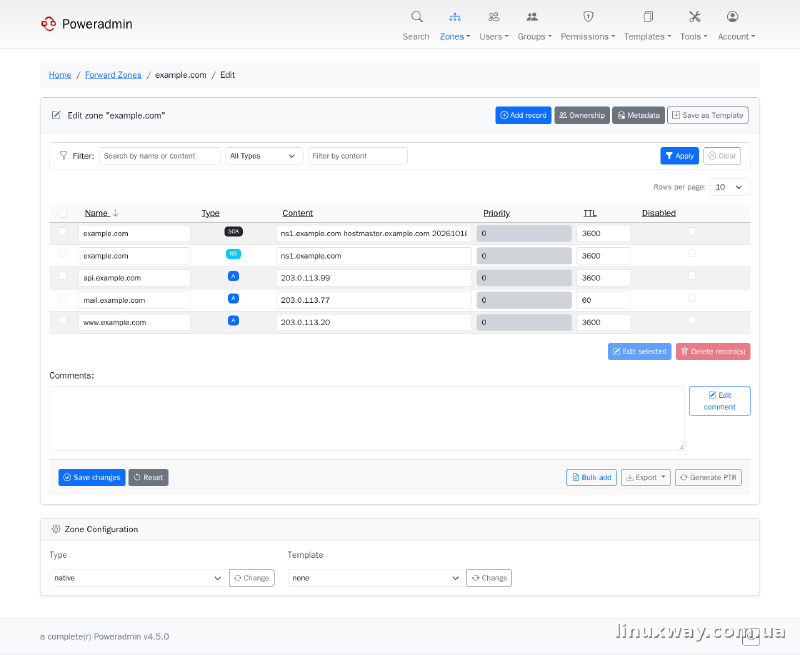Expand the Users menu
Image resolution: width=800 pixels, height=655 pixels.
tap(494, 37)
